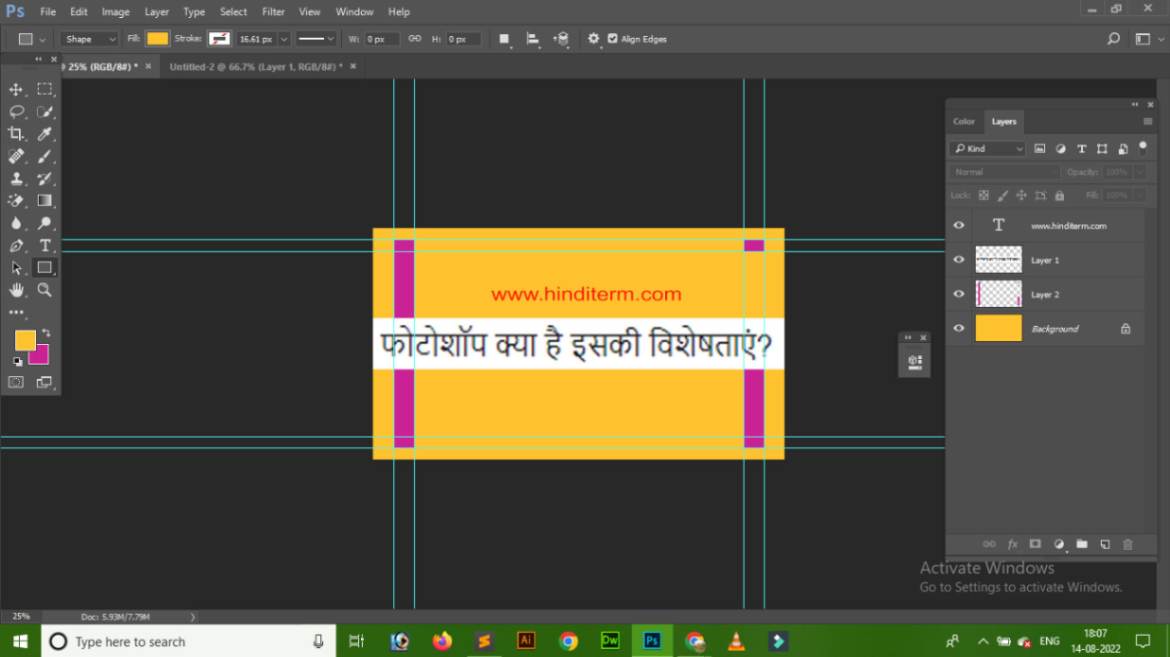Select the Crop tool

[x=15, y=134]
